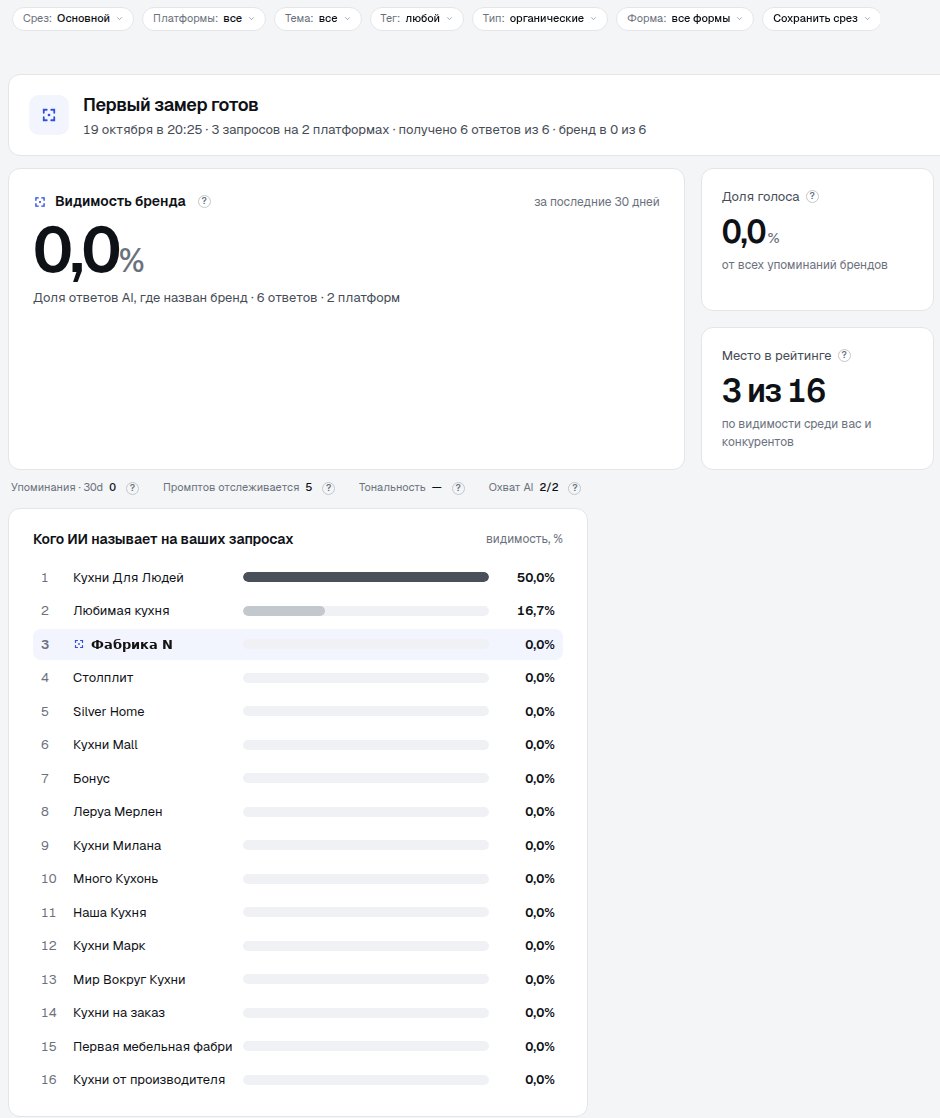Click the empty visibility bar of Столплит
The height and width of the screenshot is (1118, 940).
366,678
